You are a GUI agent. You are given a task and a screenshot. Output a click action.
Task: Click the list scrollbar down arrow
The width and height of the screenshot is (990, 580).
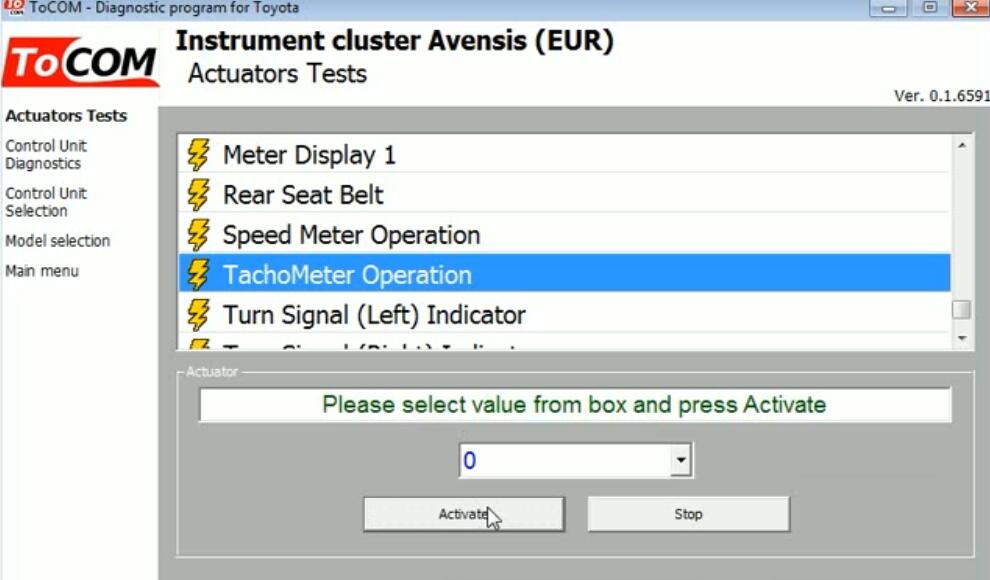click(x=962, y=339)
